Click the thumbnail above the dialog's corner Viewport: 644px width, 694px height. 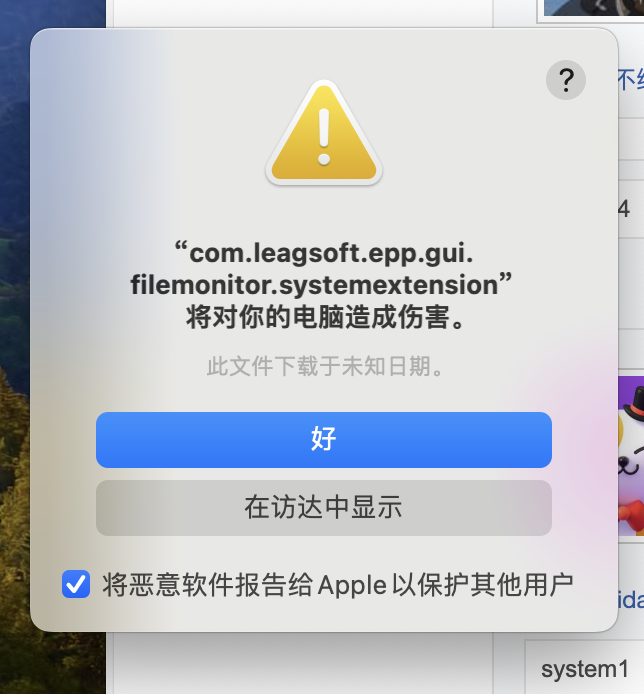(593, 8)
